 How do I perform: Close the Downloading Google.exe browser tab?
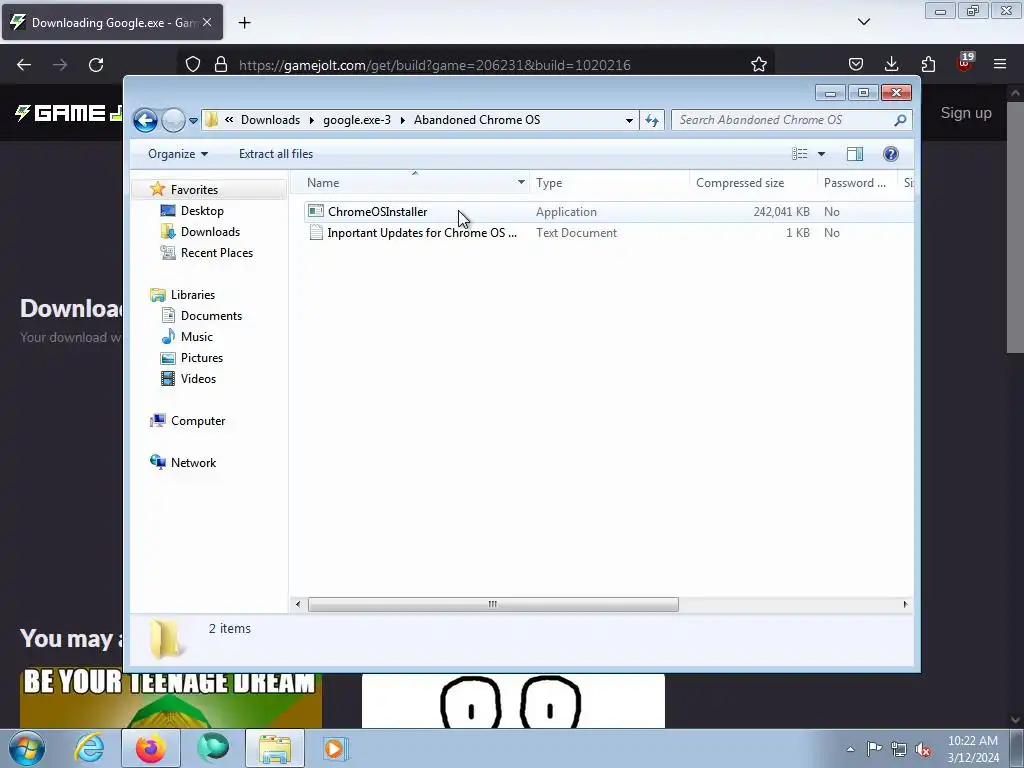[x=207, y=22]
